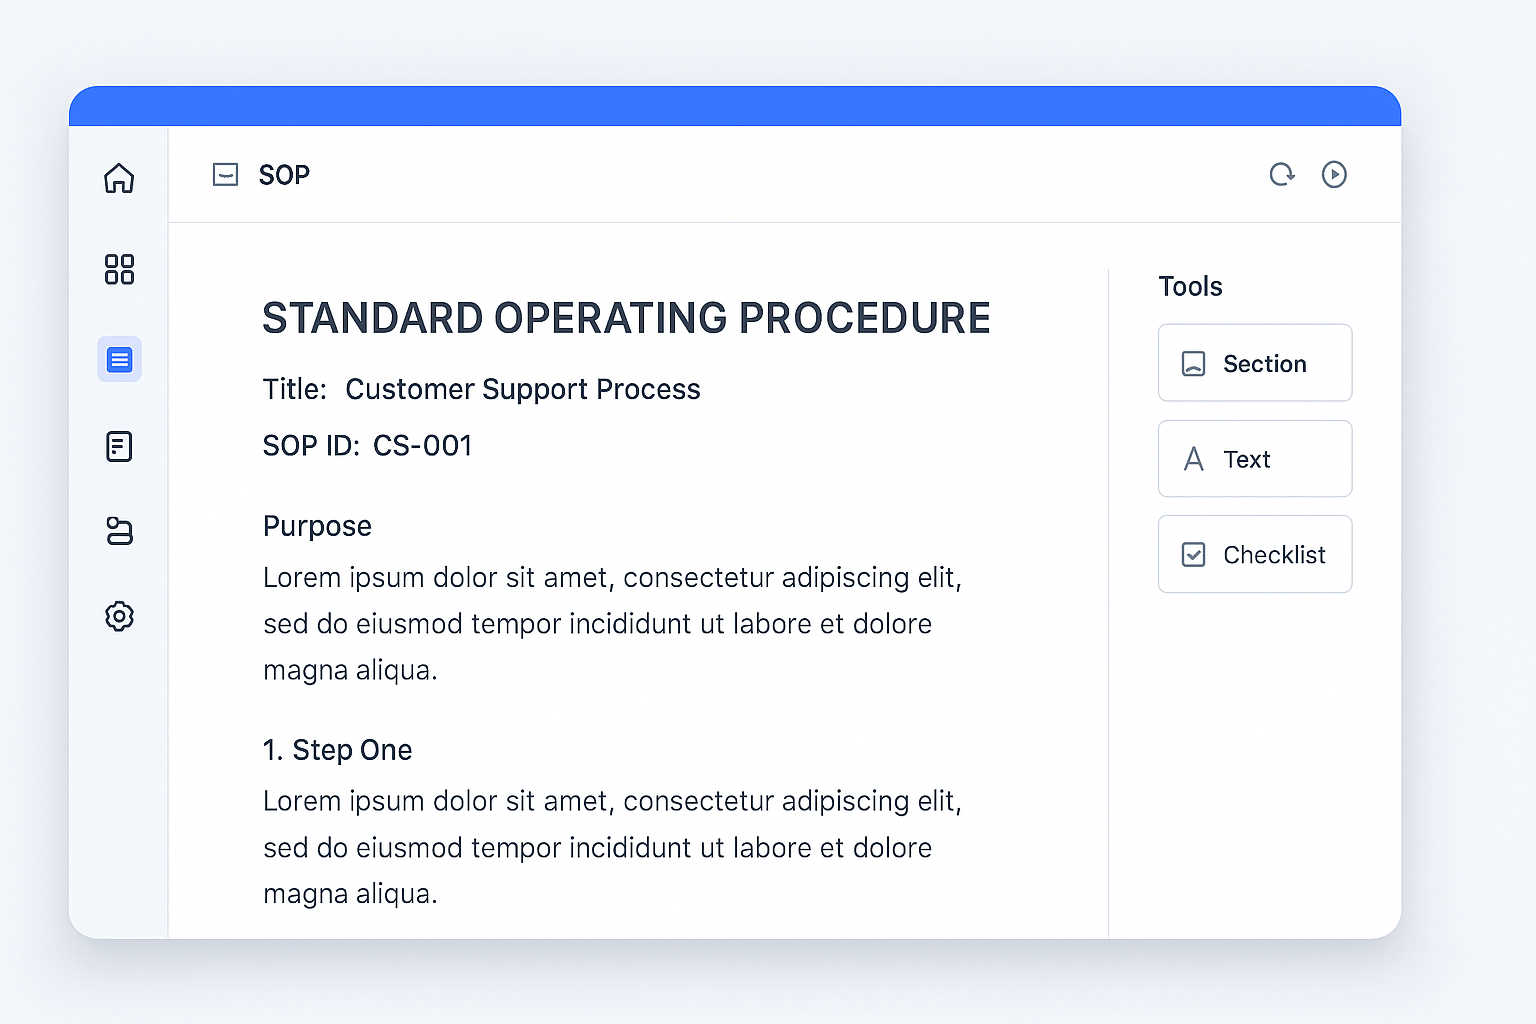Add a Text block from Tools

click(1255, 459)
